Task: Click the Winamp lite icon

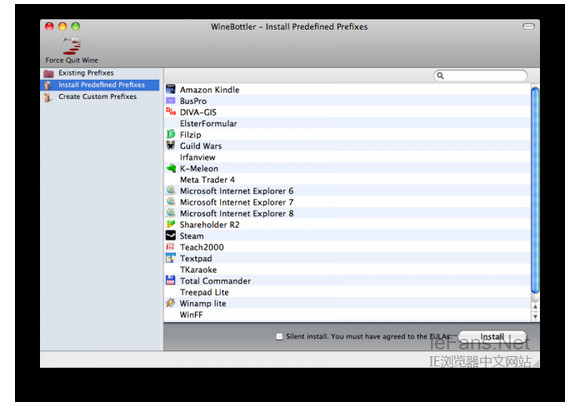Action: point(171,303)
